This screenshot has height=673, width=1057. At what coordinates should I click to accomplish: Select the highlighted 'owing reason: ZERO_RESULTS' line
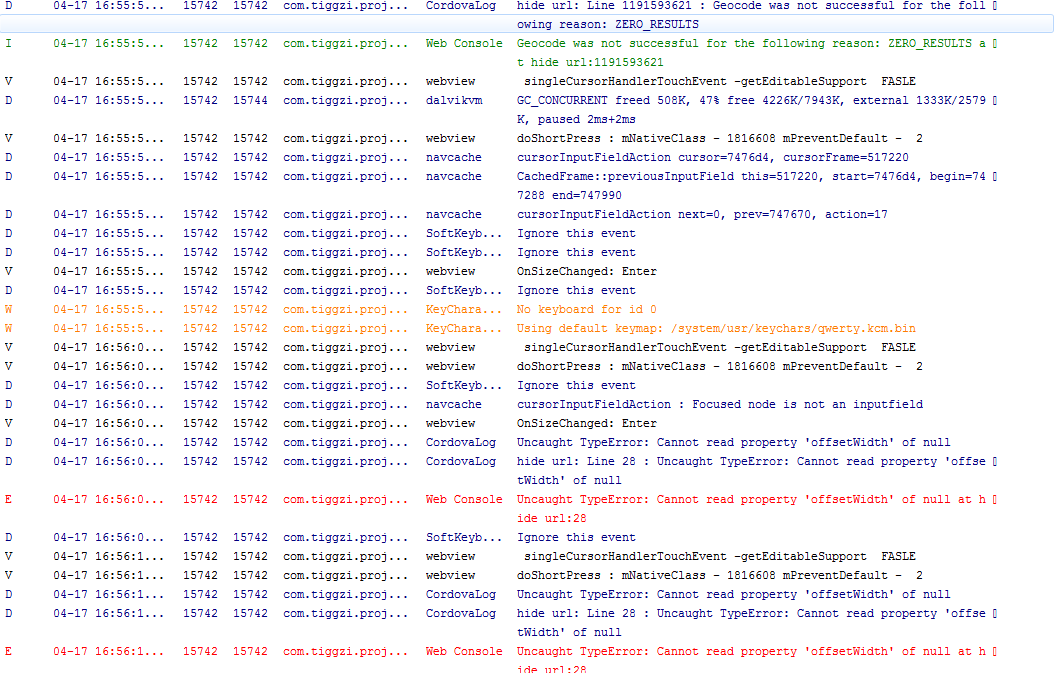[x=608, y=24]
